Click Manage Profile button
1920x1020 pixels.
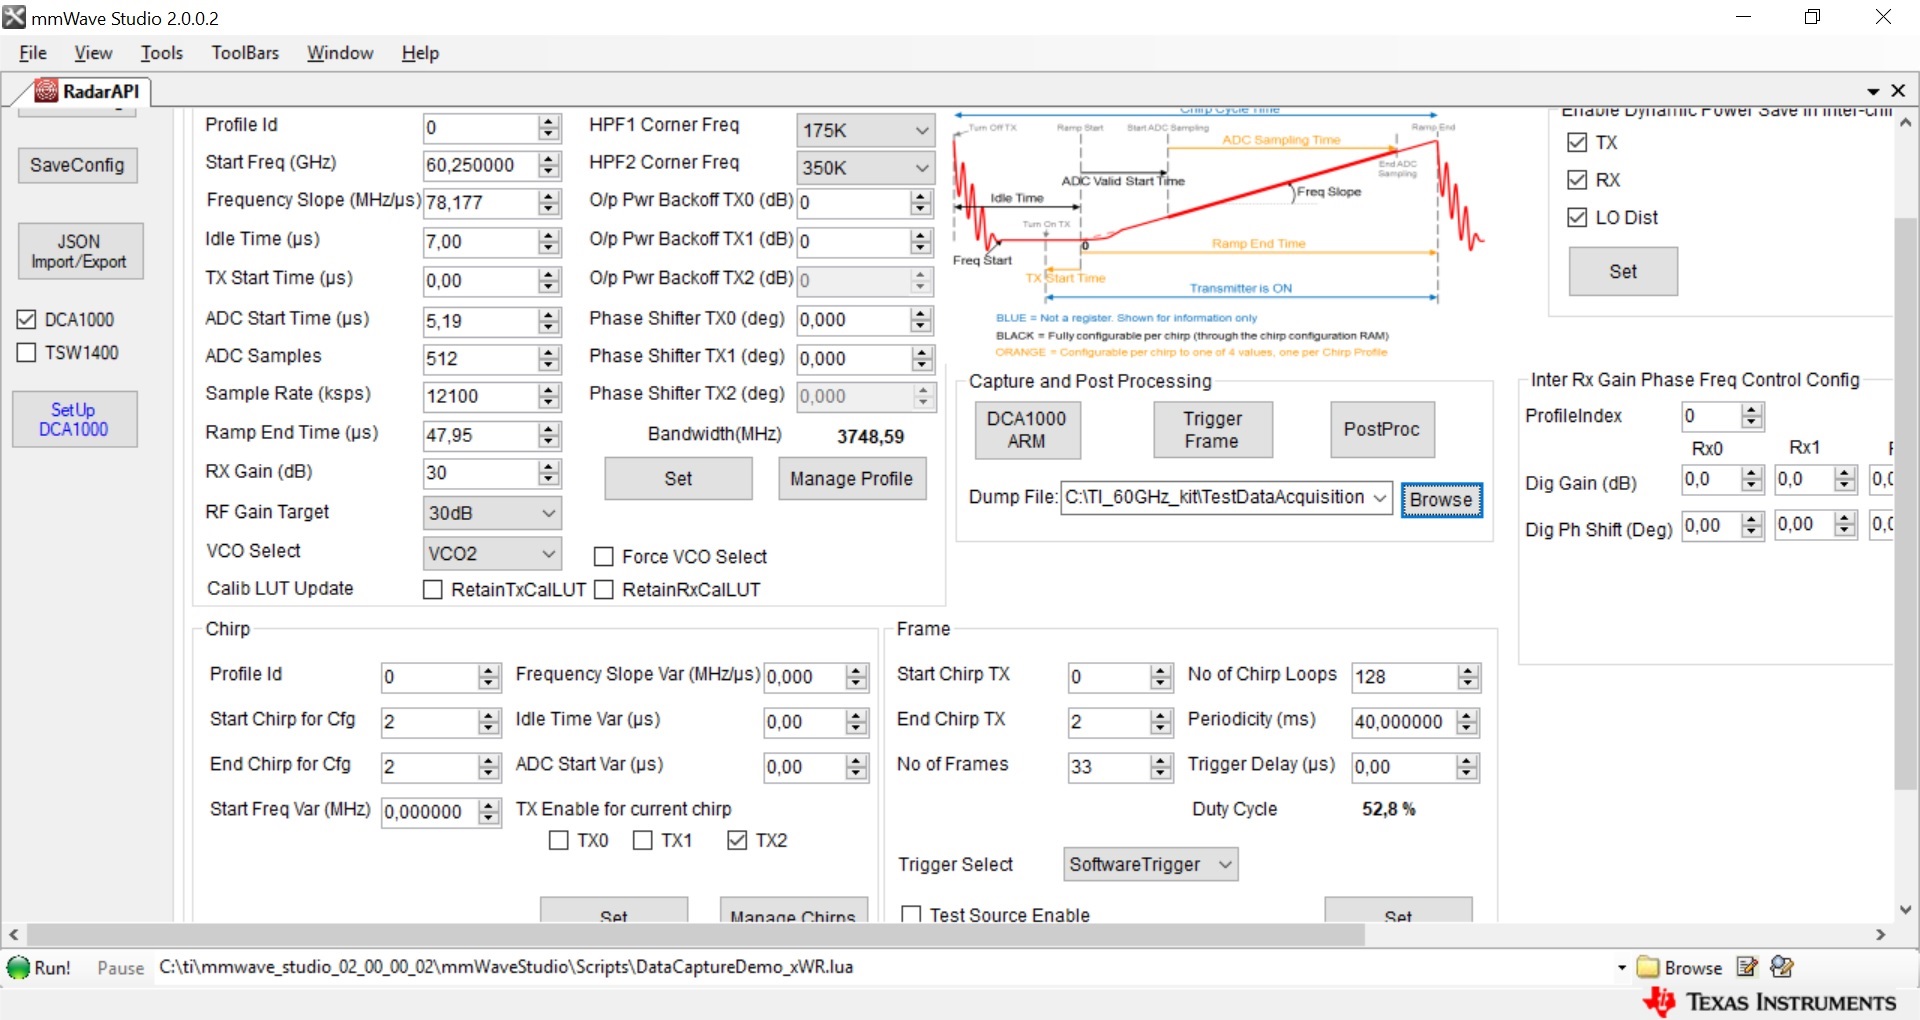852,479
